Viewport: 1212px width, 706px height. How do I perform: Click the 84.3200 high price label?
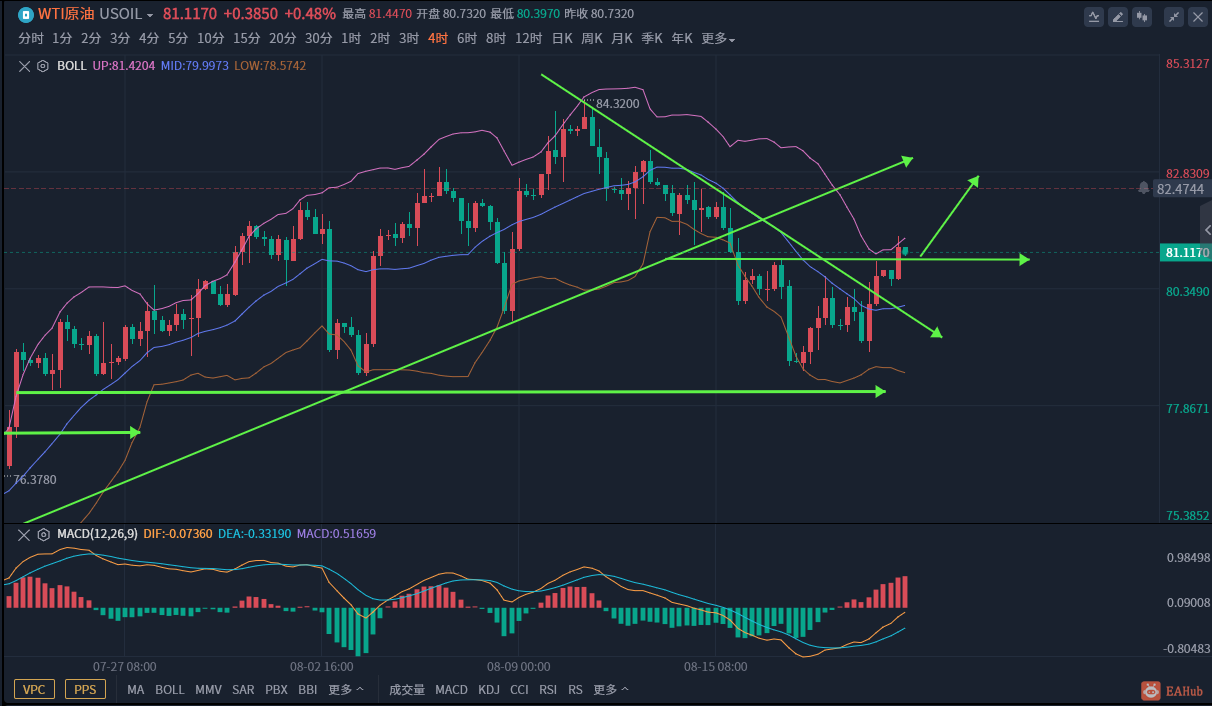(x=617, y=103)
